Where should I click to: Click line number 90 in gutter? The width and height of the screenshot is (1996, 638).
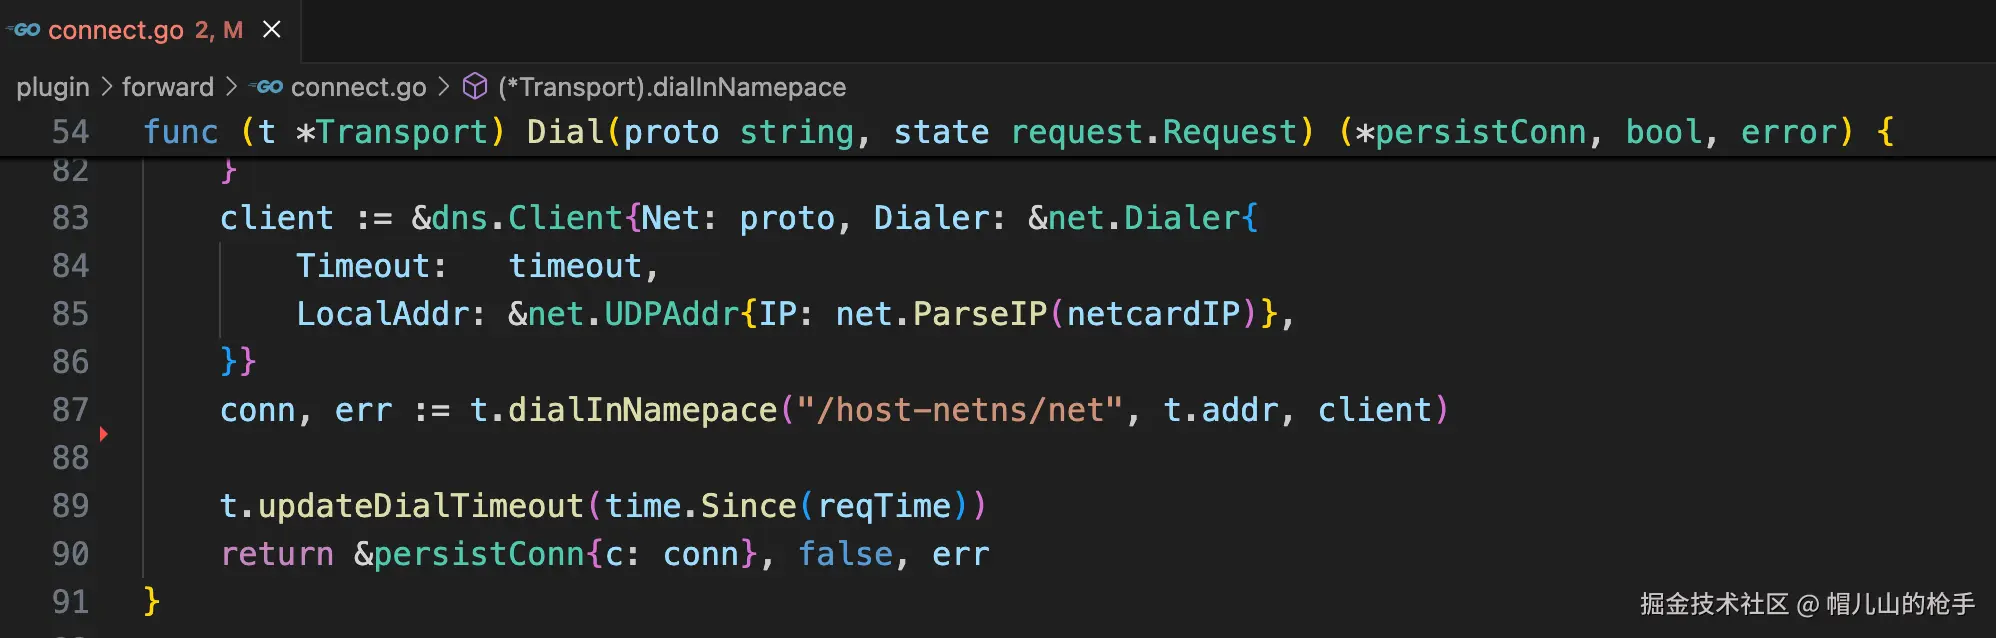click(x=70, y=554)
